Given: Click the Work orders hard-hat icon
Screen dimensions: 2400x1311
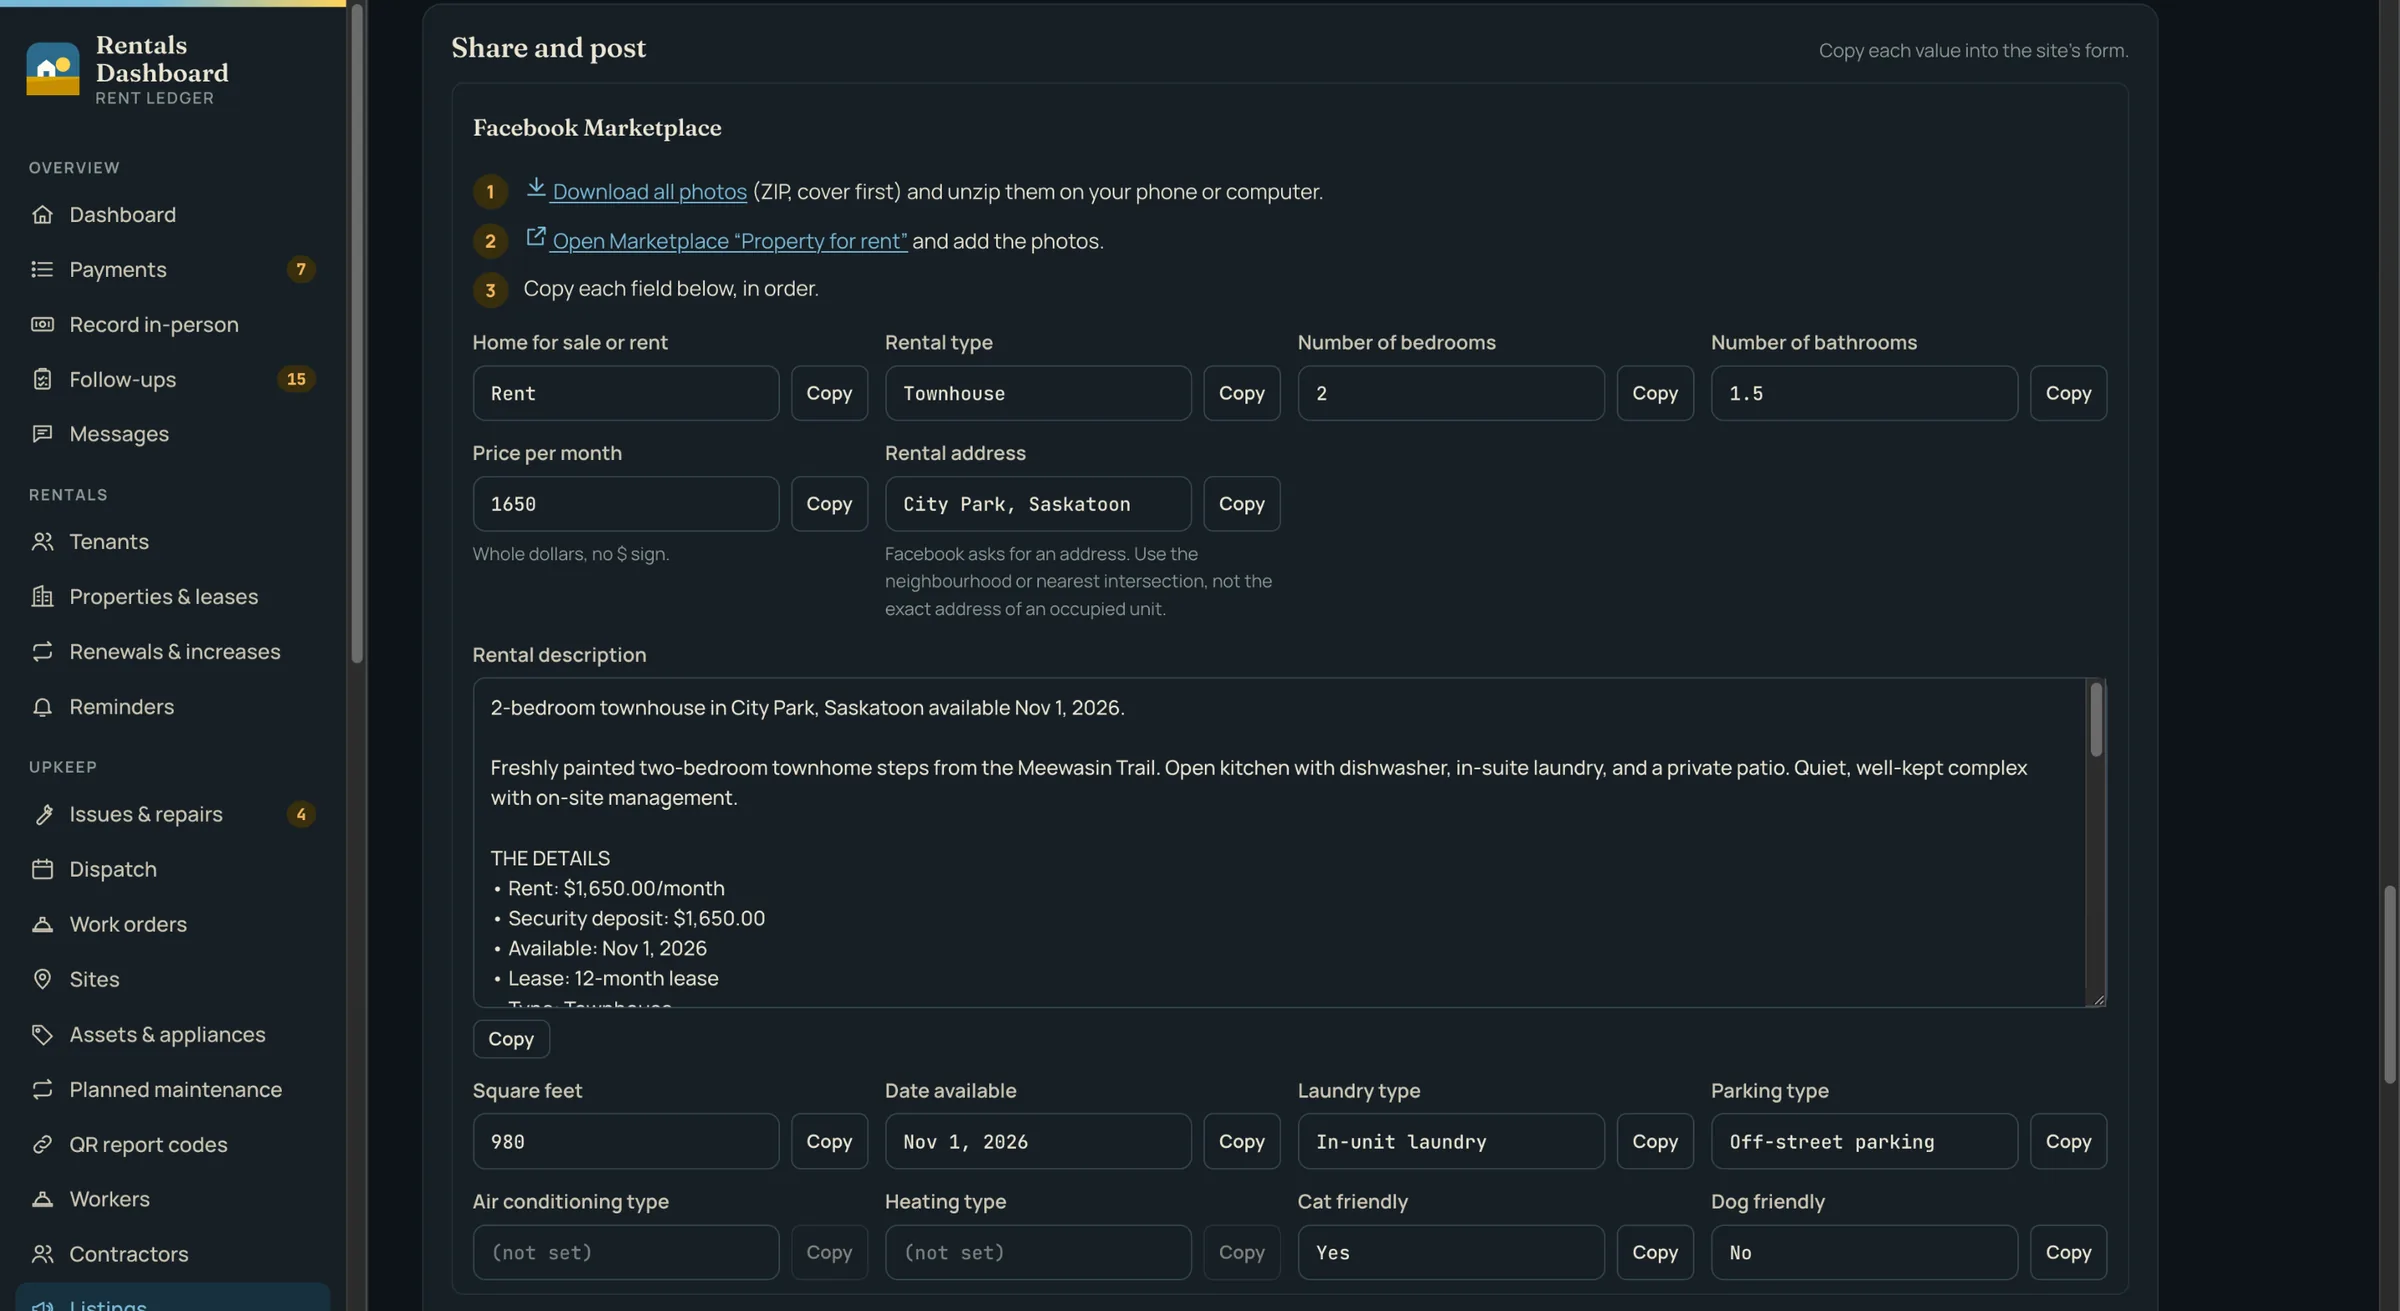Looking at the screenshot, I should [42, 925].
